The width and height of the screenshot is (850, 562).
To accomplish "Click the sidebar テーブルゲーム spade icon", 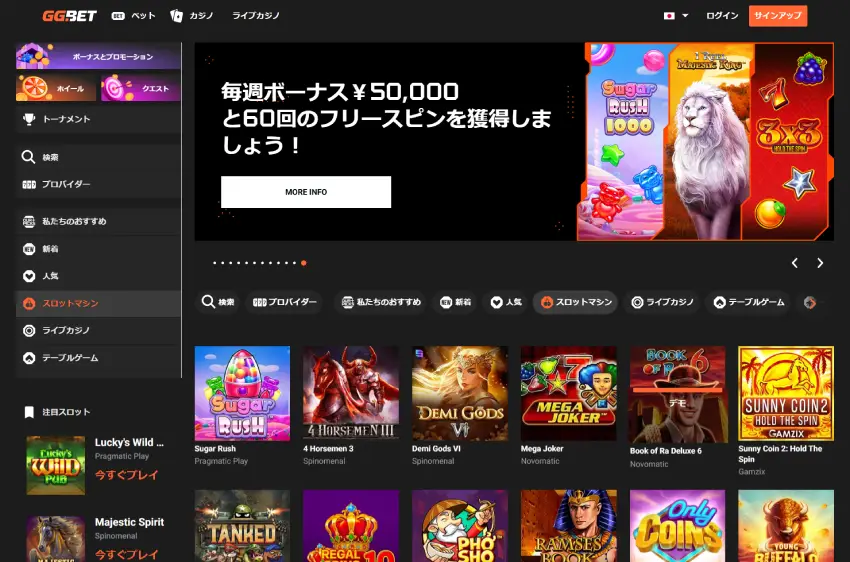I will tap(29, 358).
